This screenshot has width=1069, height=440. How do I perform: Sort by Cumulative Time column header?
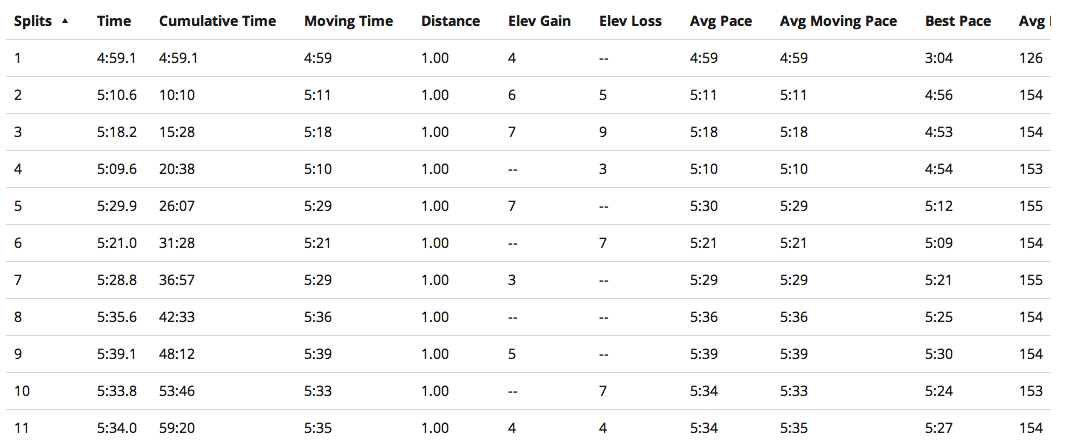click(x=217, y=21)
